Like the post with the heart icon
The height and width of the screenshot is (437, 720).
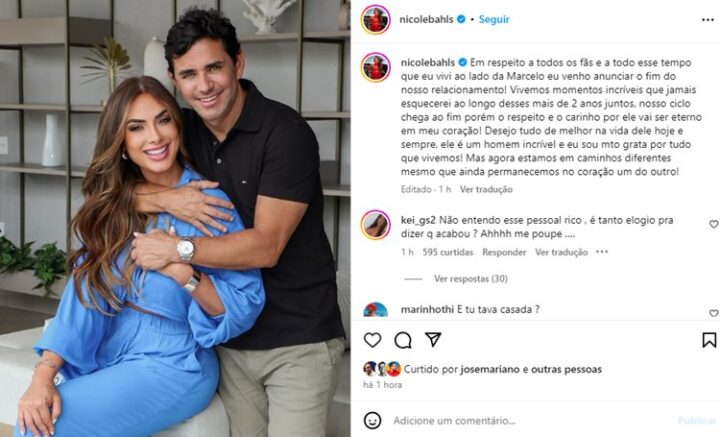[x=372, y=340]
